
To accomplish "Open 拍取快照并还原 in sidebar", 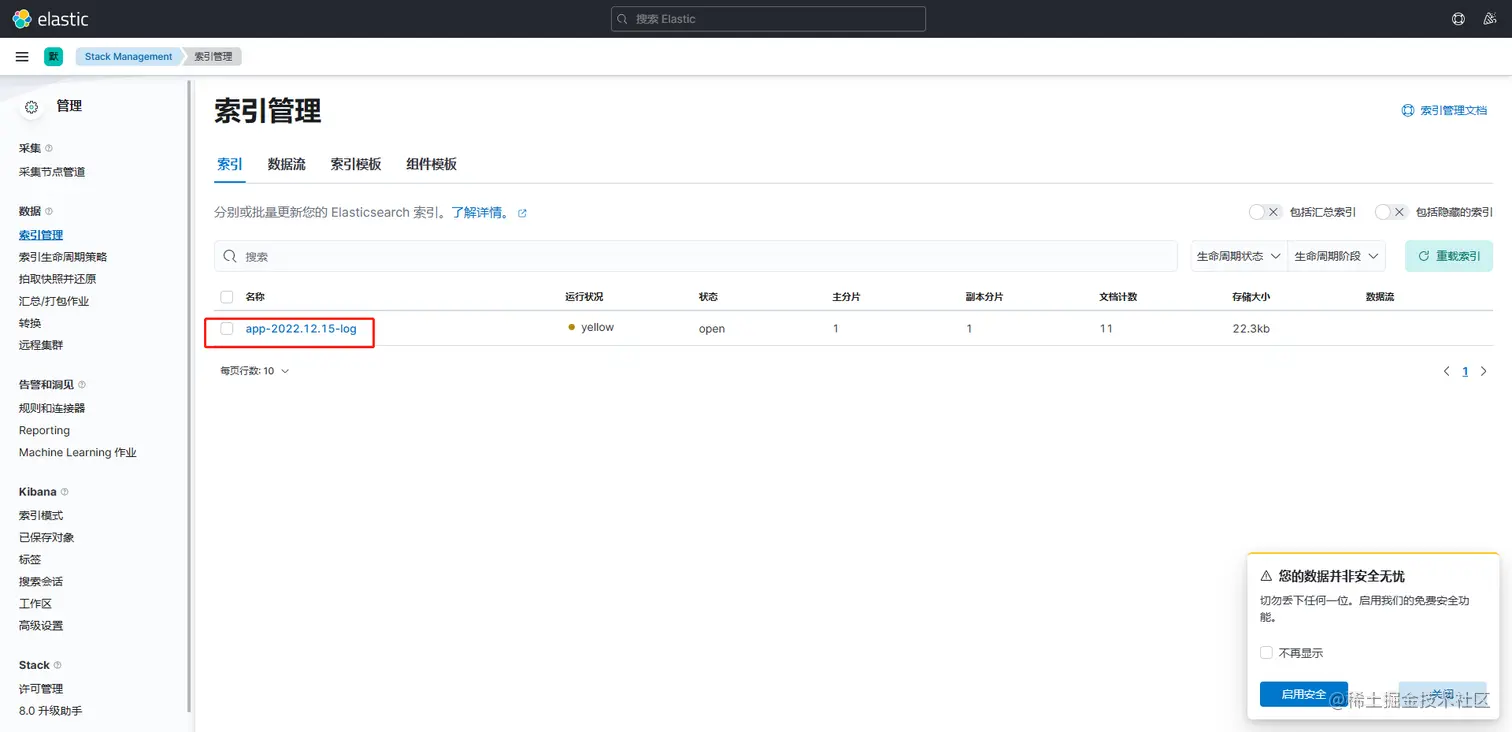I will [x=58, y=279].
